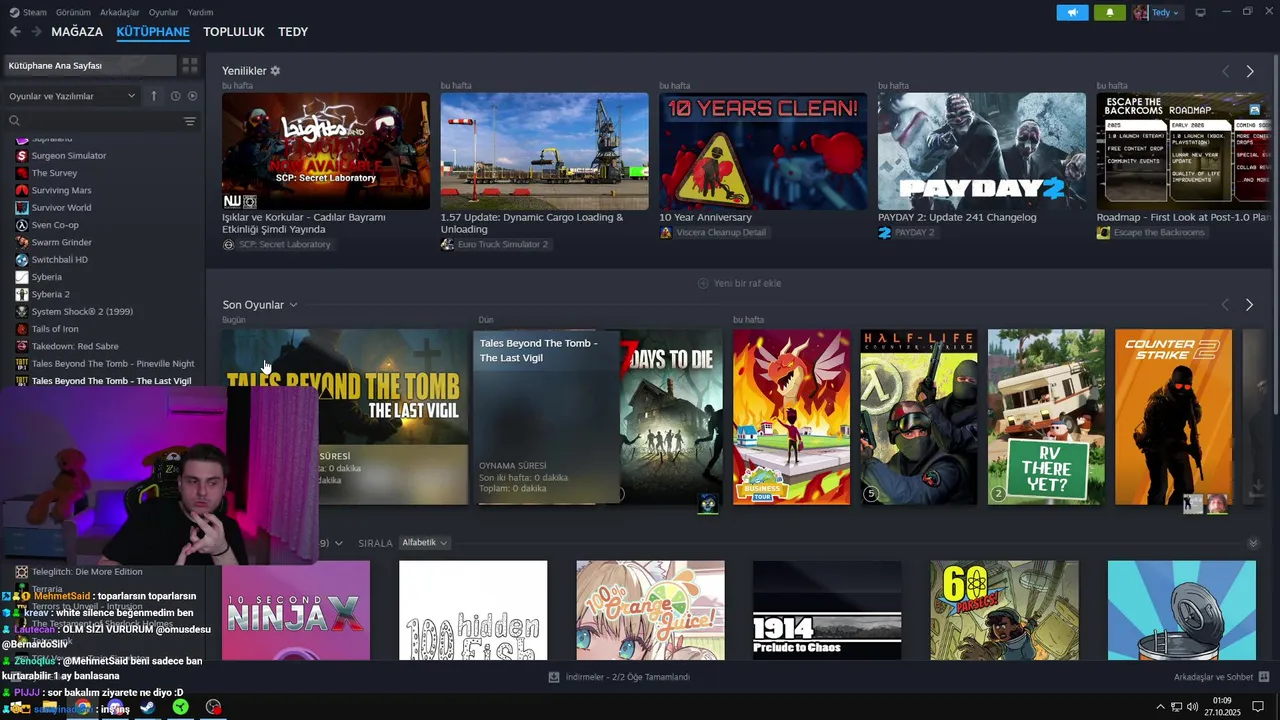Open SCP: Secret Laboratory news thumbnail
Image resolution: width=1280 pixels, height=720 pixels.
pos(326,151)
